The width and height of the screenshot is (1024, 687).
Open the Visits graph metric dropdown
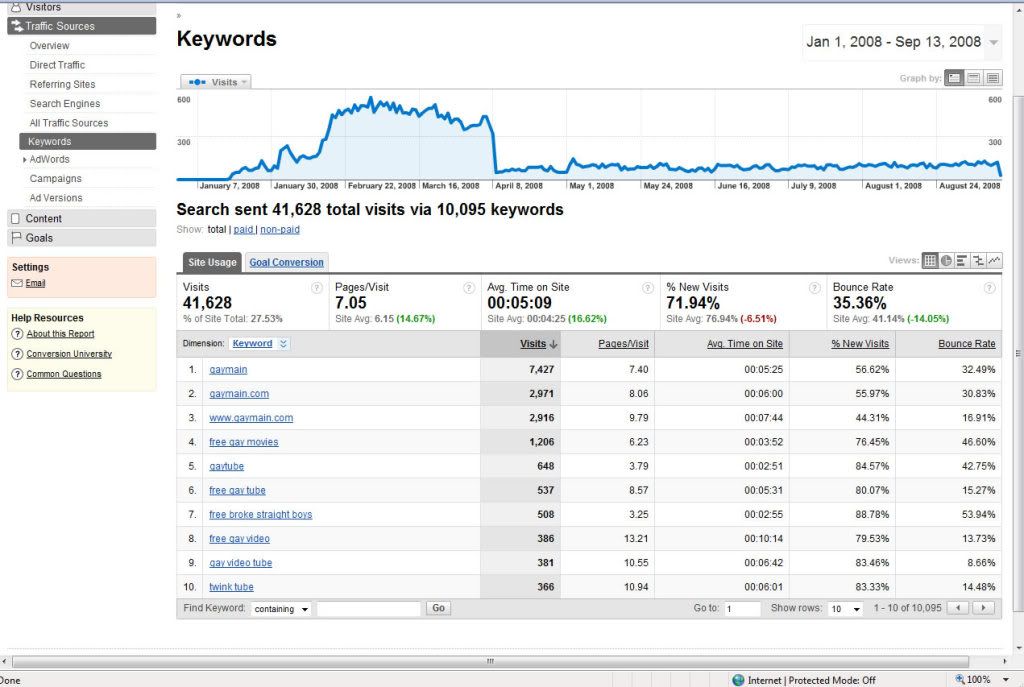215,82
